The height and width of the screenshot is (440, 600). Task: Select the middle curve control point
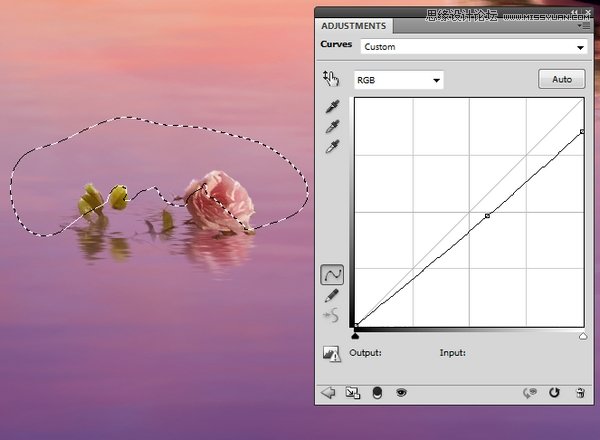coord(488,216)
